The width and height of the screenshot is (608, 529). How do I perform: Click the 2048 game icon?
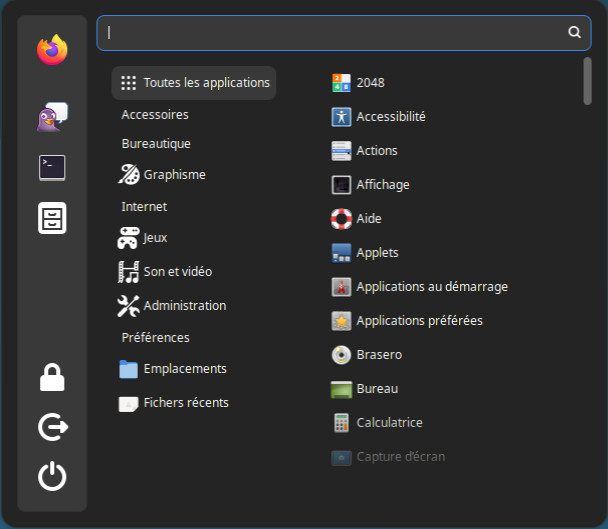click(x=341, y=83)
